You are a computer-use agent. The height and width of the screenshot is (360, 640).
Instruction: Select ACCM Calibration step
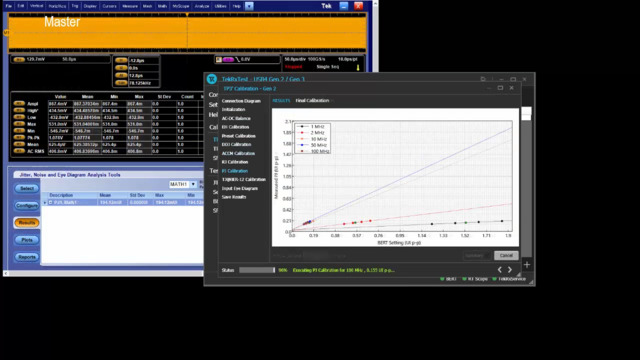pos(238,153)
